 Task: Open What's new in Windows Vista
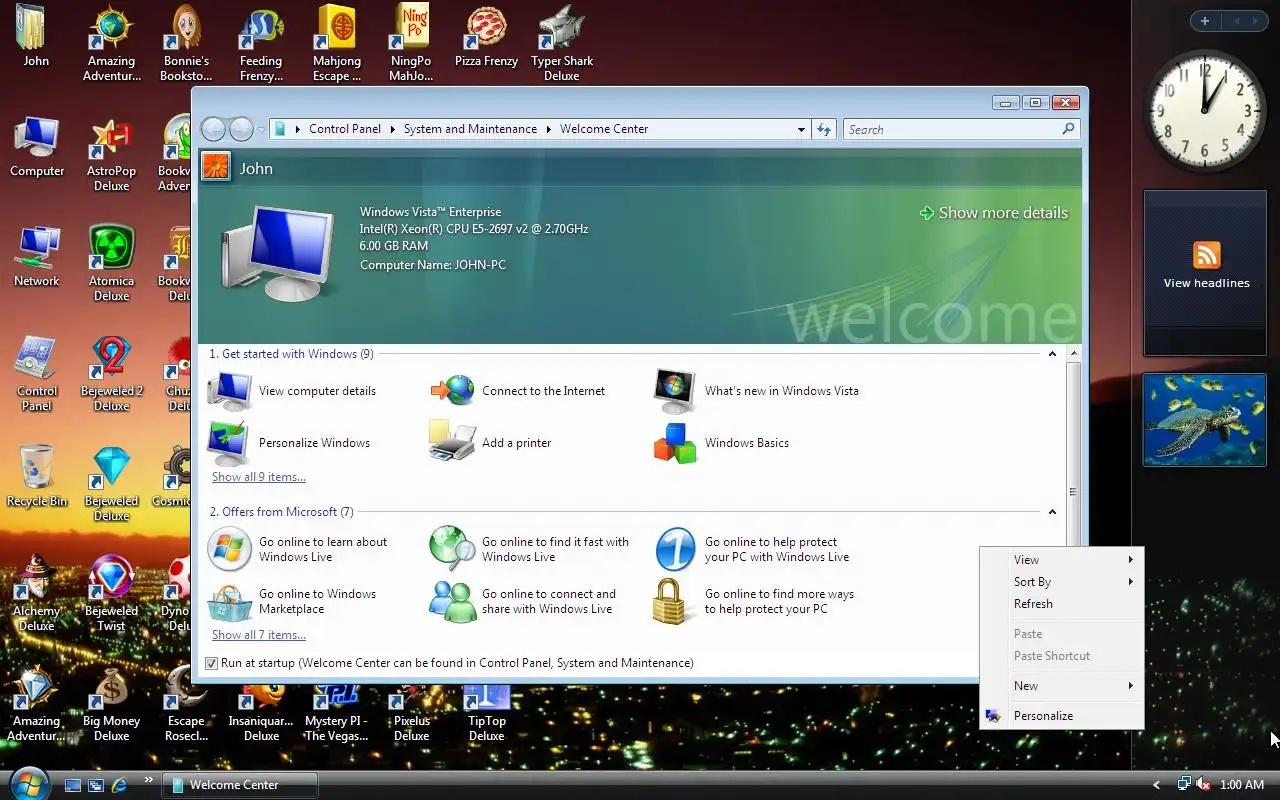pyautogui.click(x=756, y=391)
